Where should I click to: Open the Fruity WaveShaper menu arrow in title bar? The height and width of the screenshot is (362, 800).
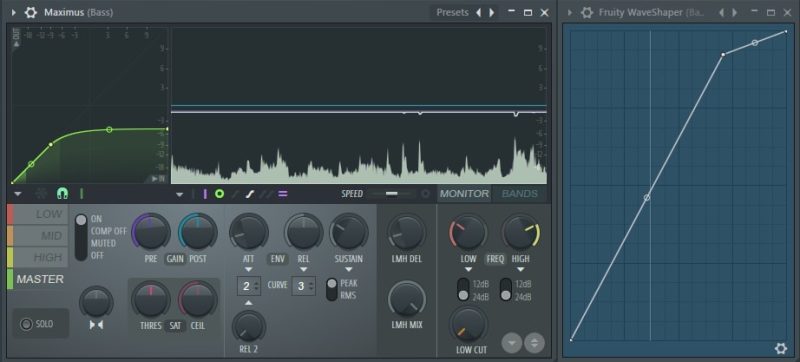[570, 12]
